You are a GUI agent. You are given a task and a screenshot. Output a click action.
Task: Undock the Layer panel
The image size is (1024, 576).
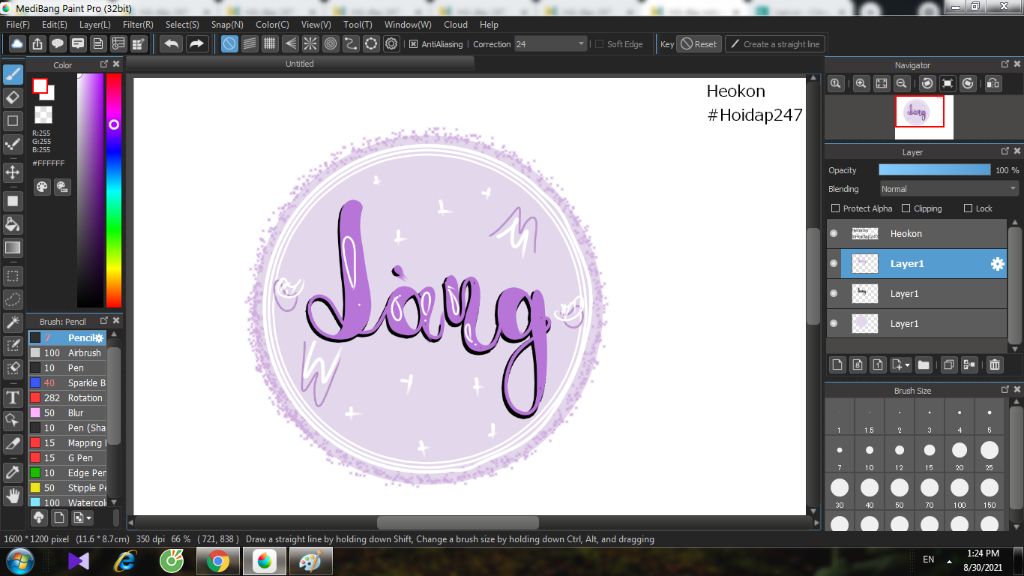click(x=1005, y=151)
